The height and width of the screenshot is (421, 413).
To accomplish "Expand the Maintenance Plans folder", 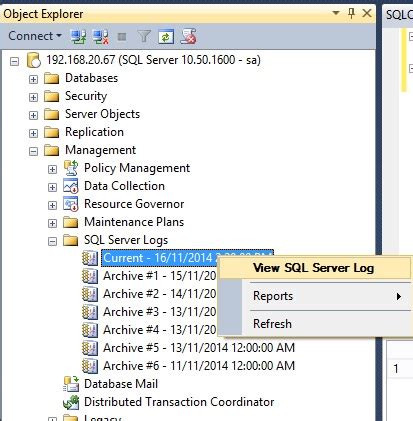I will [x=52, y=223].
